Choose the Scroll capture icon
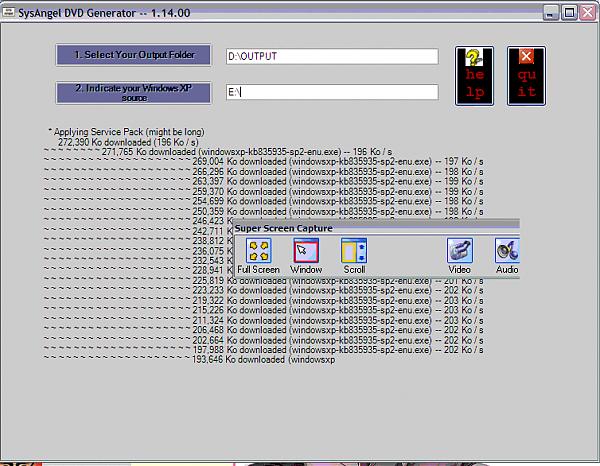The width and height of the screenshot is (600, 466). pos(354,251)
